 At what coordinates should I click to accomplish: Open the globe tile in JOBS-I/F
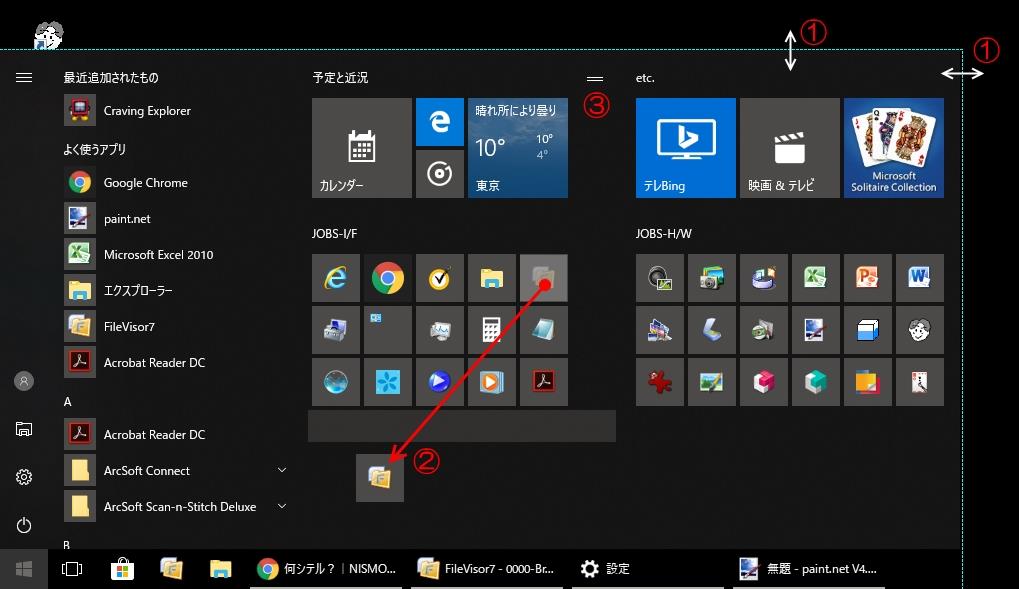336,382
